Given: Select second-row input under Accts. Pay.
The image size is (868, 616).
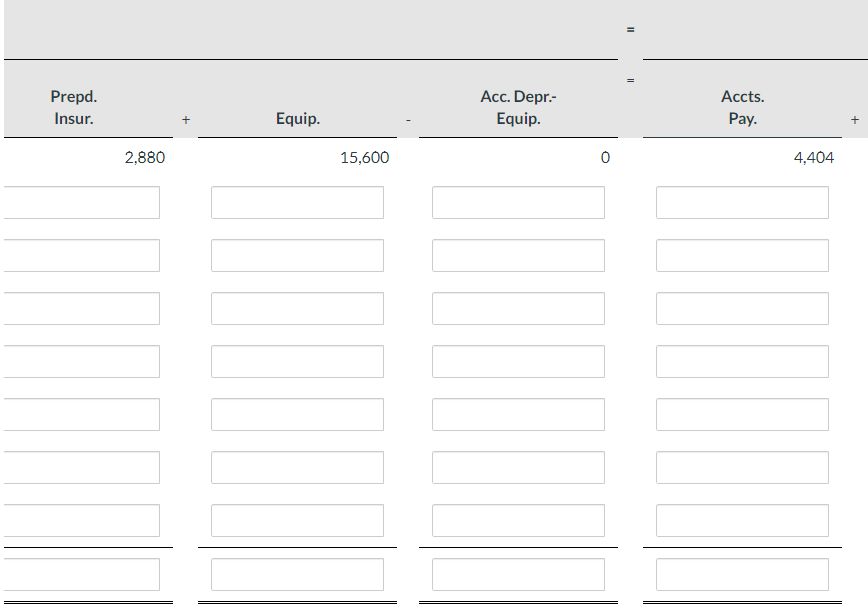Looking at the screenshot, I should pos(742,256).
